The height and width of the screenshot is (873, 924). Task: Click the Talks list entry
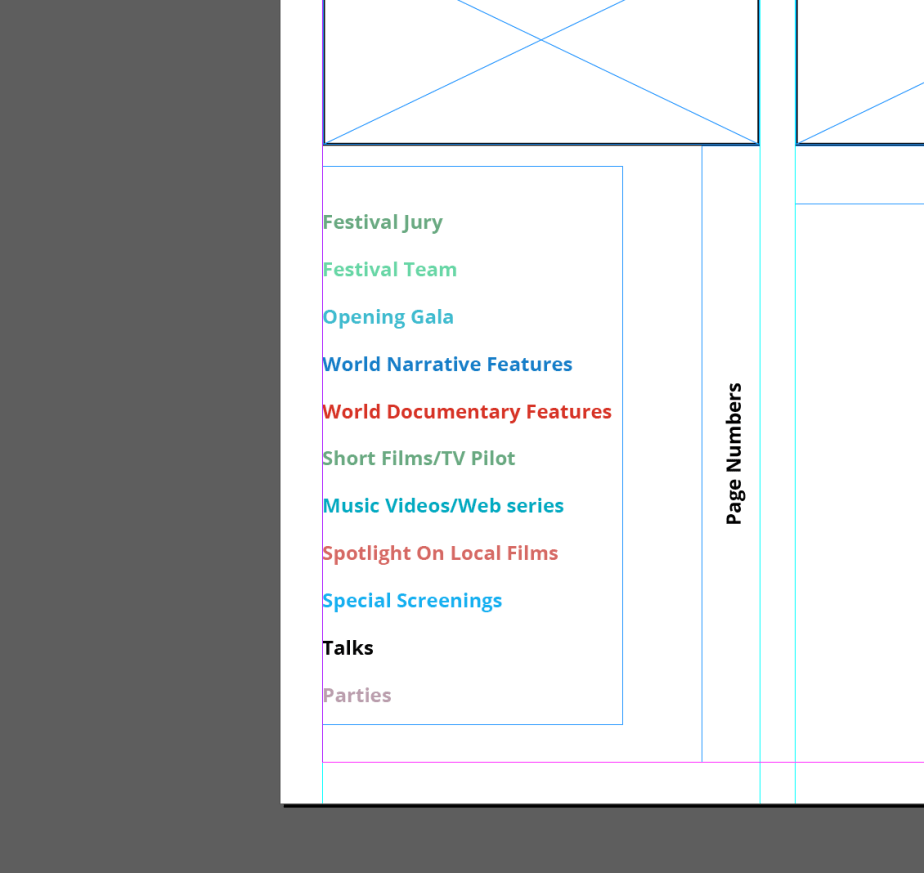click(348, 647)
